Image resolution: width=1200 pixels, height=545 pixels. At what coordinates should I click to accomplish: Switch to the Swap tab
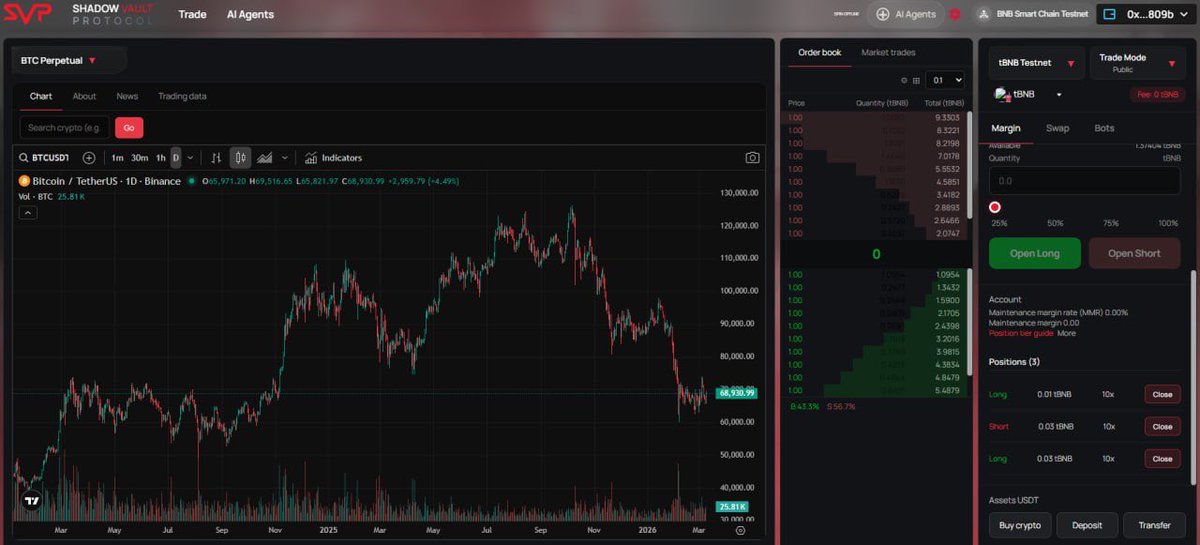click(x=1057, y=128)
